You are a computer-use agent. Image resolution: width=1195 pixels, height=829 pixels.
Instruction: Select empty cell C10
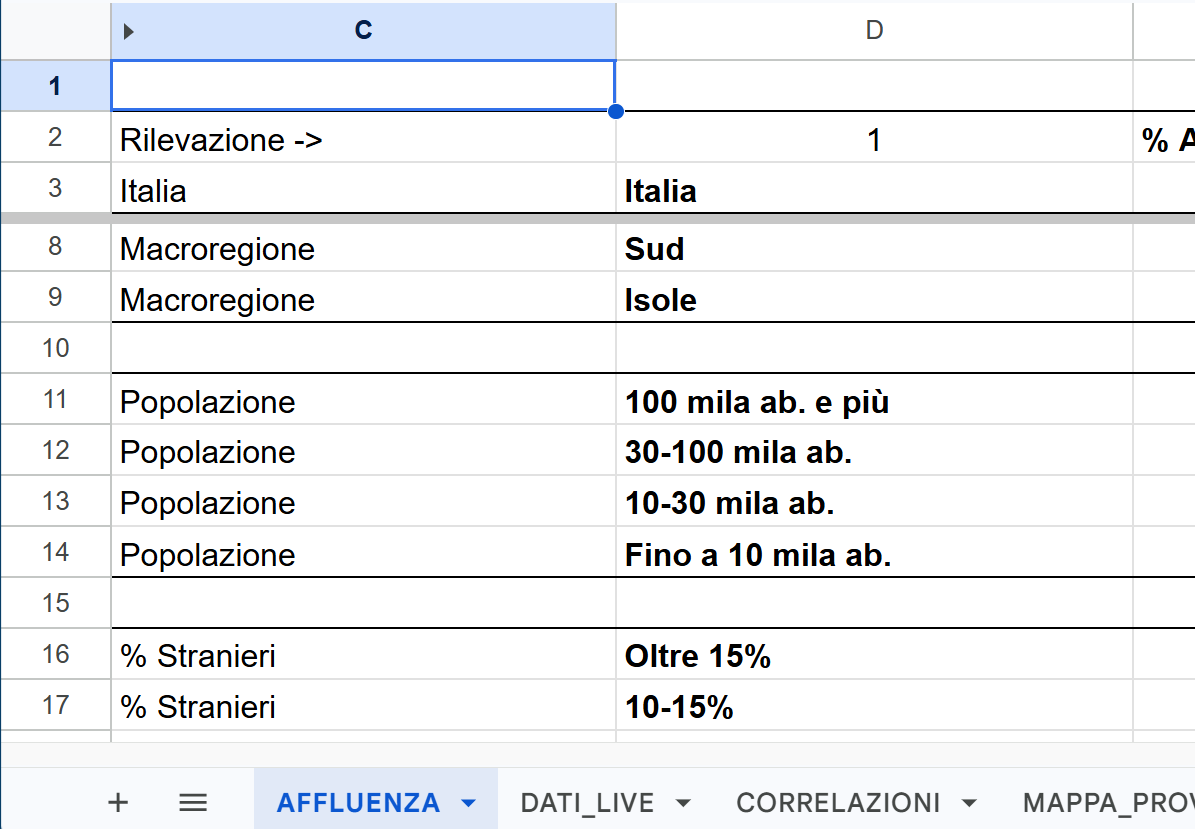click(364, 348)
